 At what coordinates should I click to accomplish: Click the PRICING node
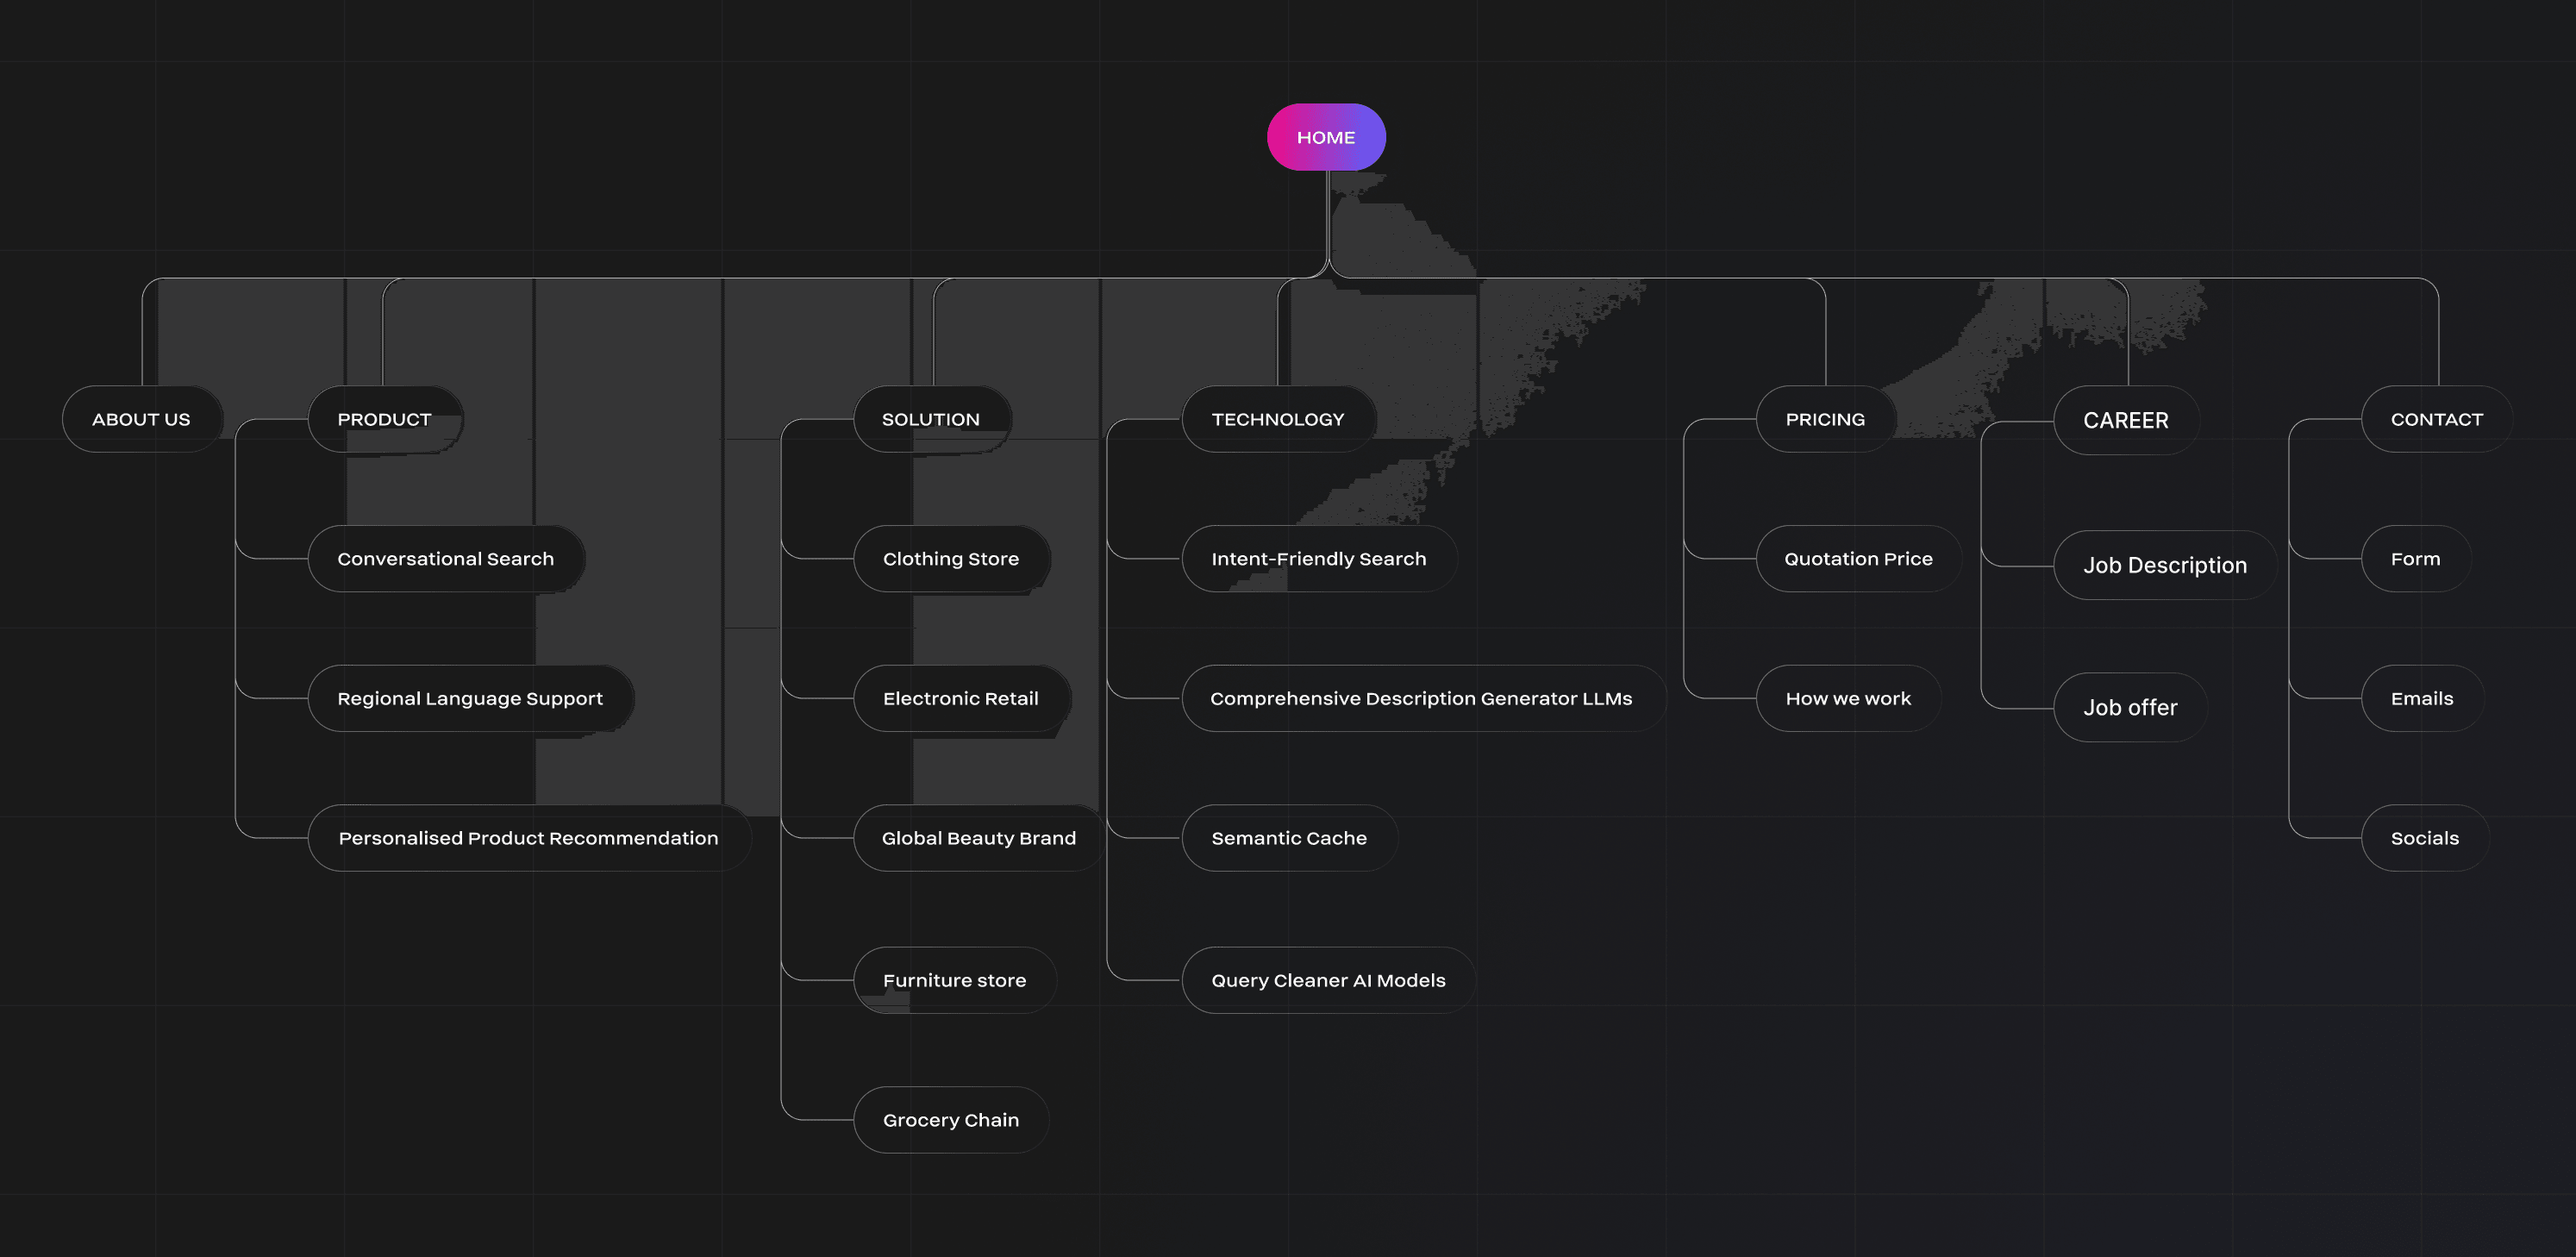coord(1824,419)
